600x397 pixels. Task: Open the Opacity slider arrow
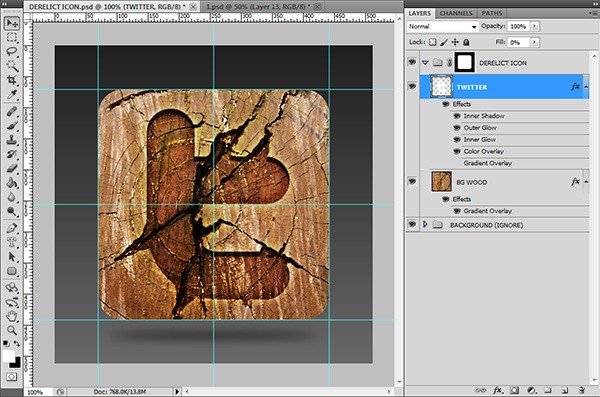pyautogui.click(x=535, y=26)
